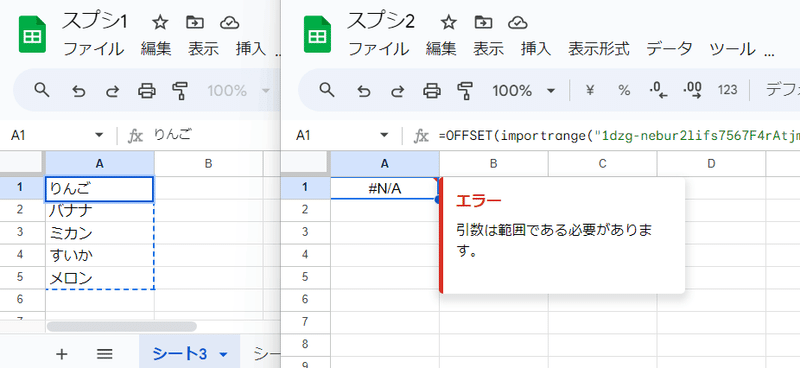Check cloud save status of スプシ1
The width and height of the screenshot is (800, 368).
[x=230, y=22]
